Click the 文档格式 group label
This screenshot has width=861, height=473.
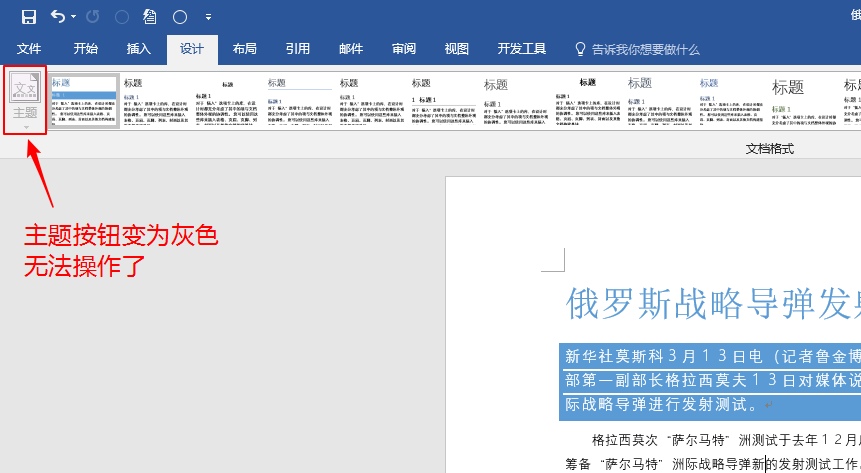[769, 149]
